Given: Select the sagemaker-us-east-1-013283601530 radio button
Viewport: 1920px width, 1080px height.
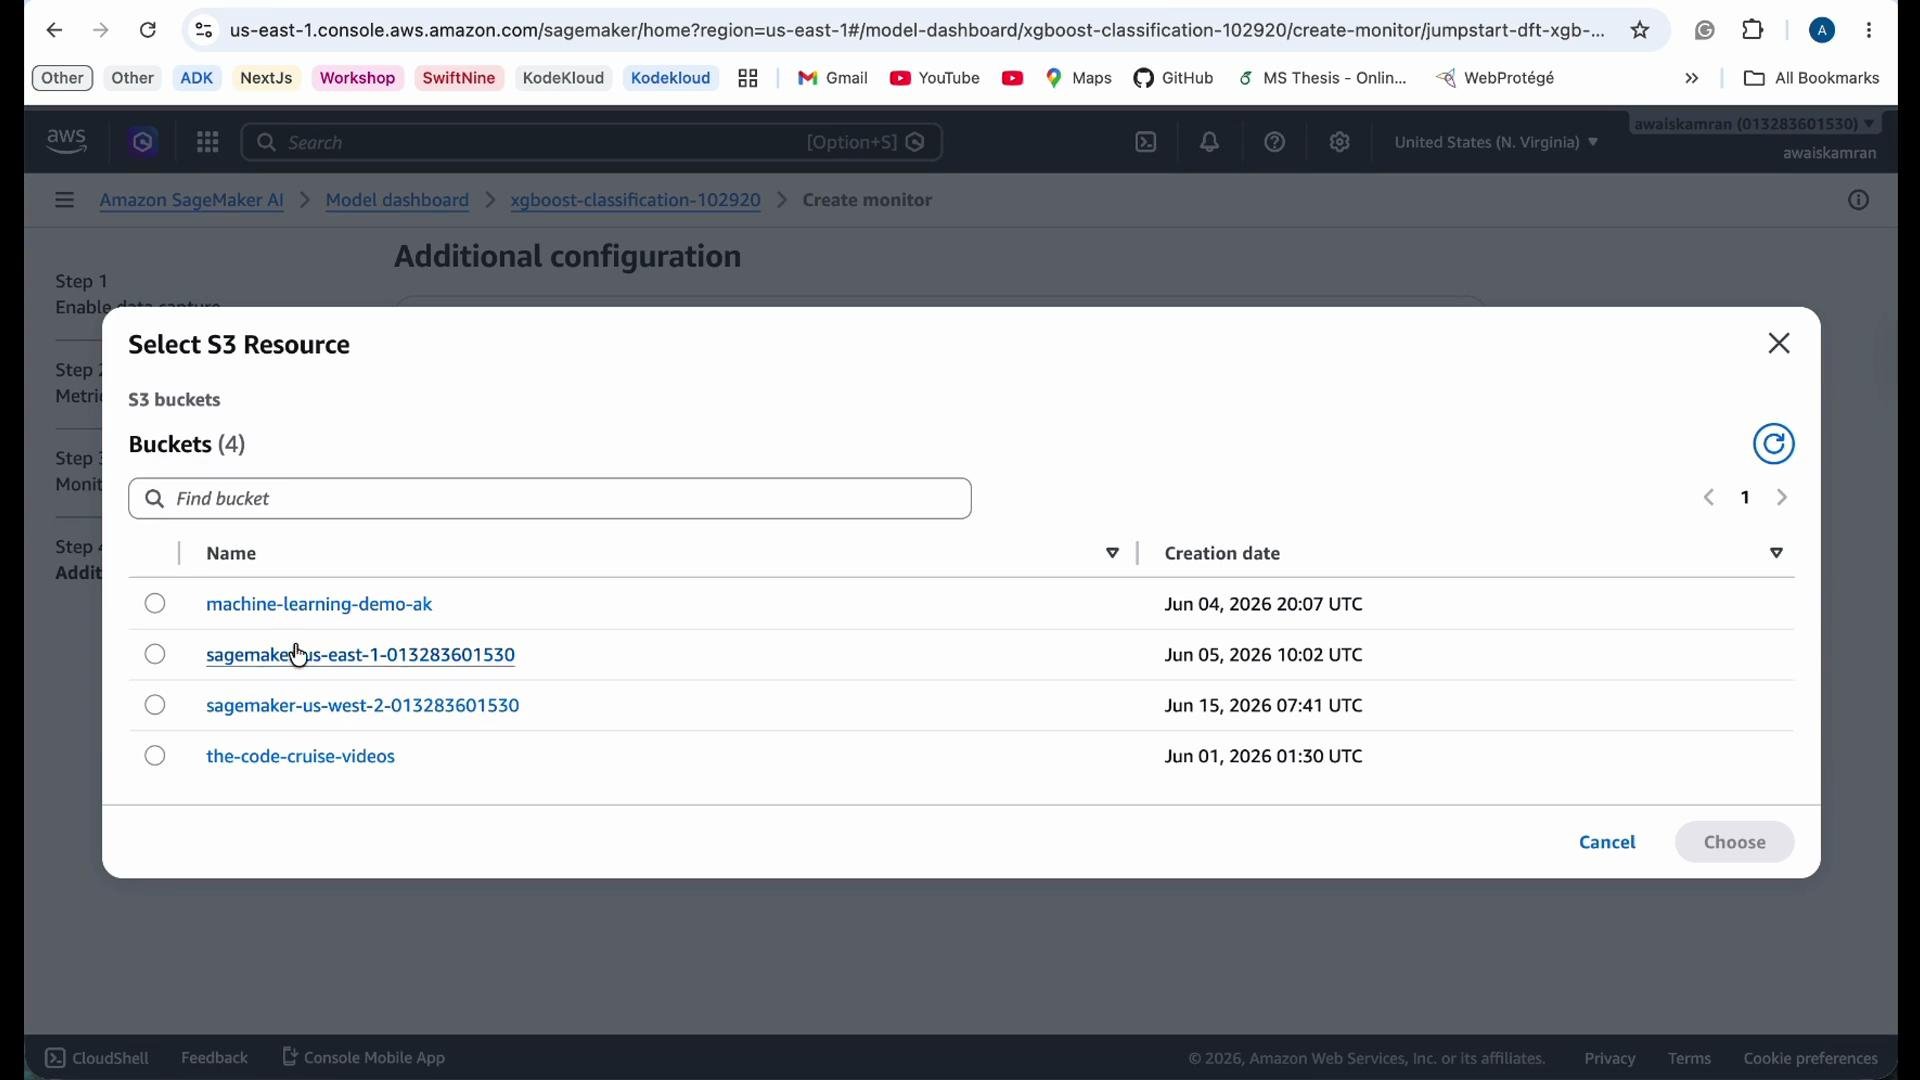Looking at the screenshot, I should coord(155,655).
